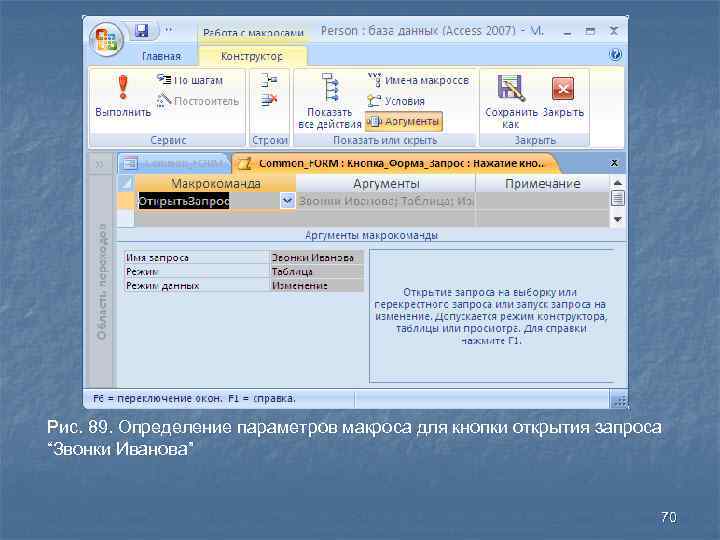
Task: Click Показать все действия button
Action: (330, 101)
